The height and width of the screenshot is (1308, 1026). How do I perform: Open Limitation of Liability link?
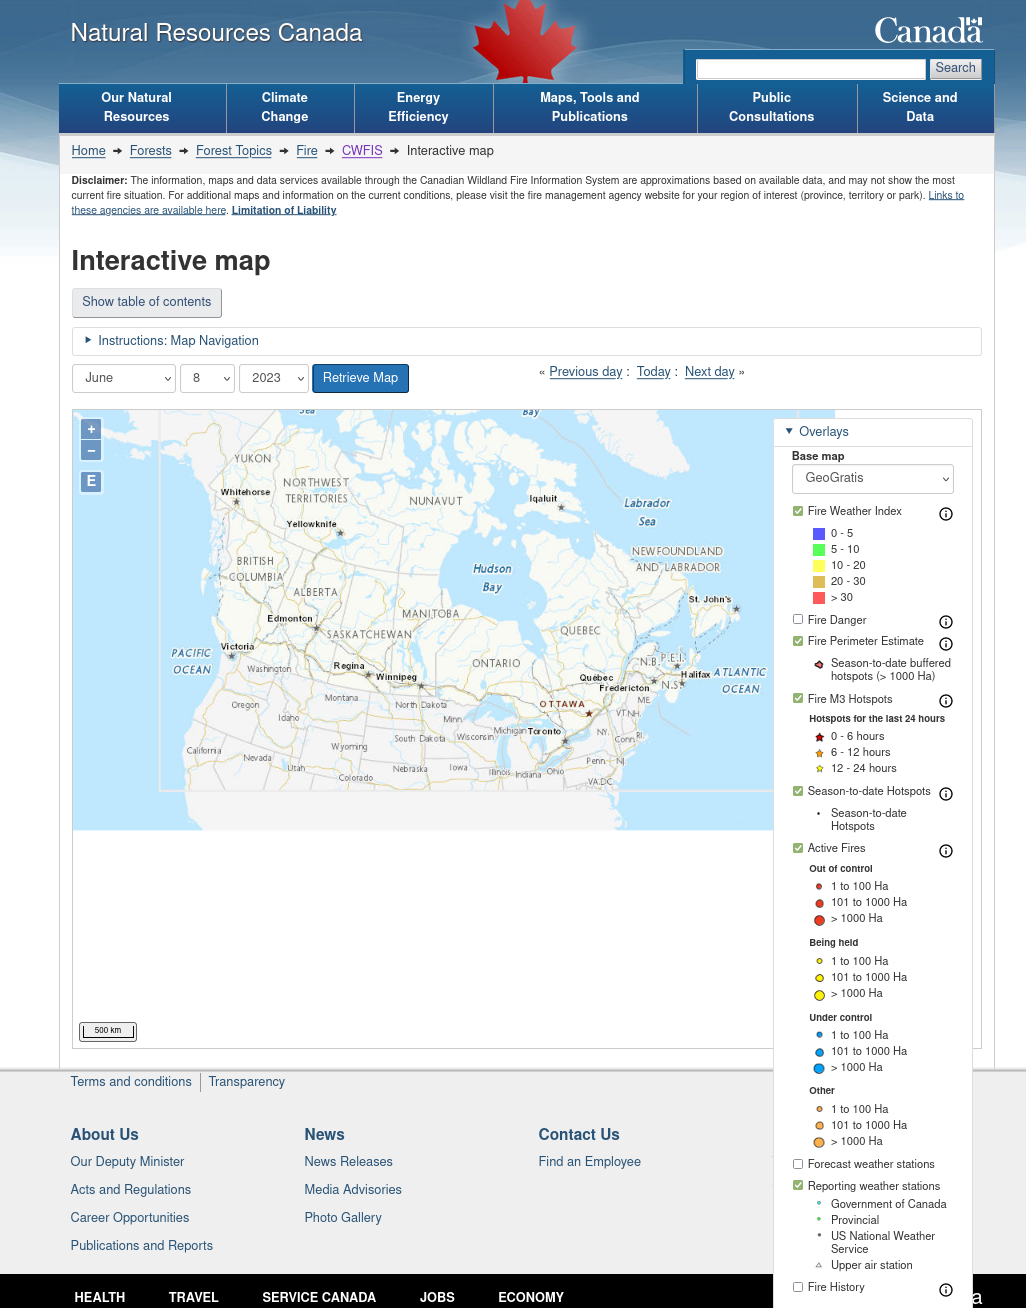(x=284, y=210)
